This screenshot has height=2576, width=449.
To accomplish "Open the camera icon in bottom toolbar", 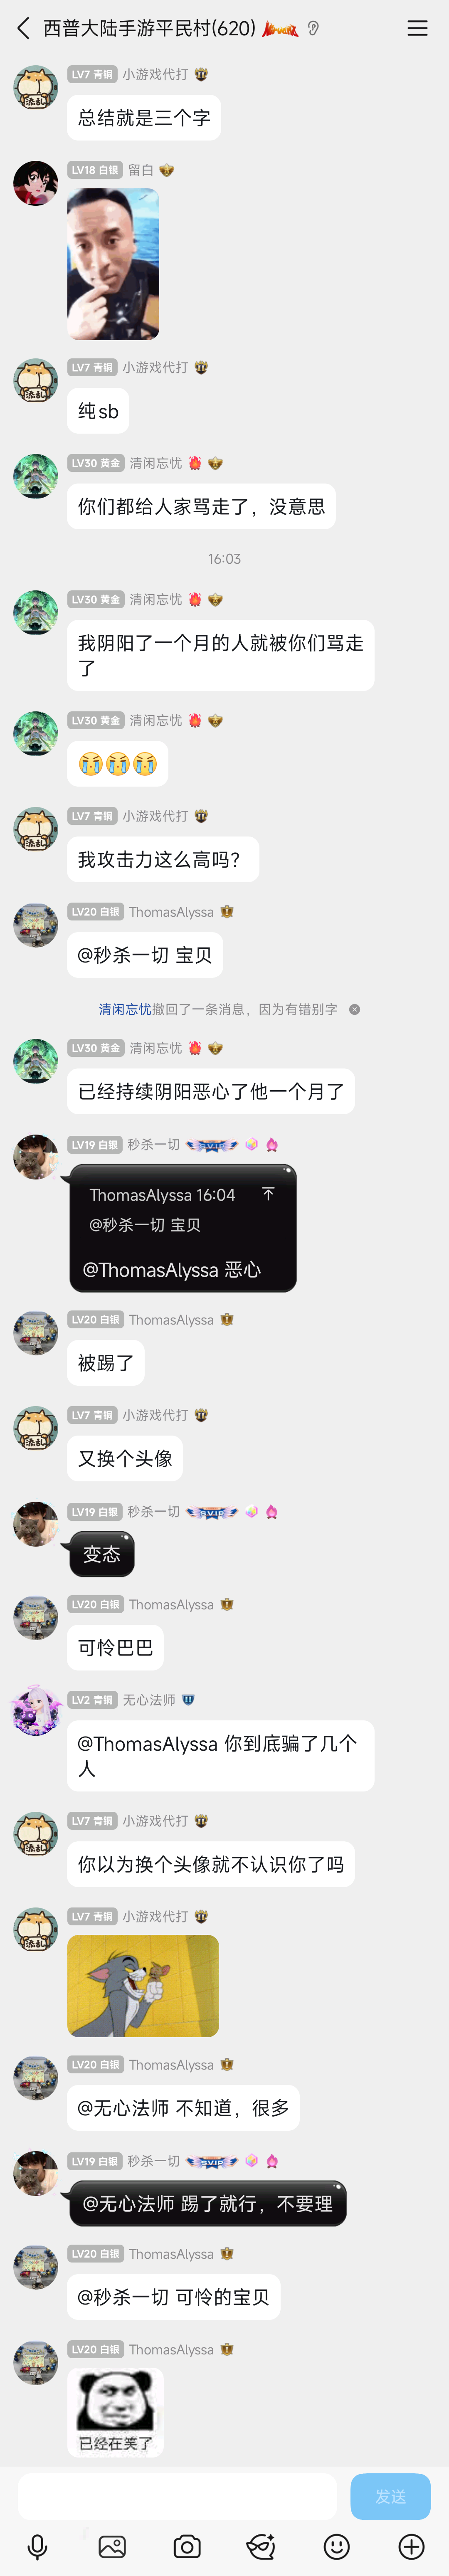I will click(187, 2546).
